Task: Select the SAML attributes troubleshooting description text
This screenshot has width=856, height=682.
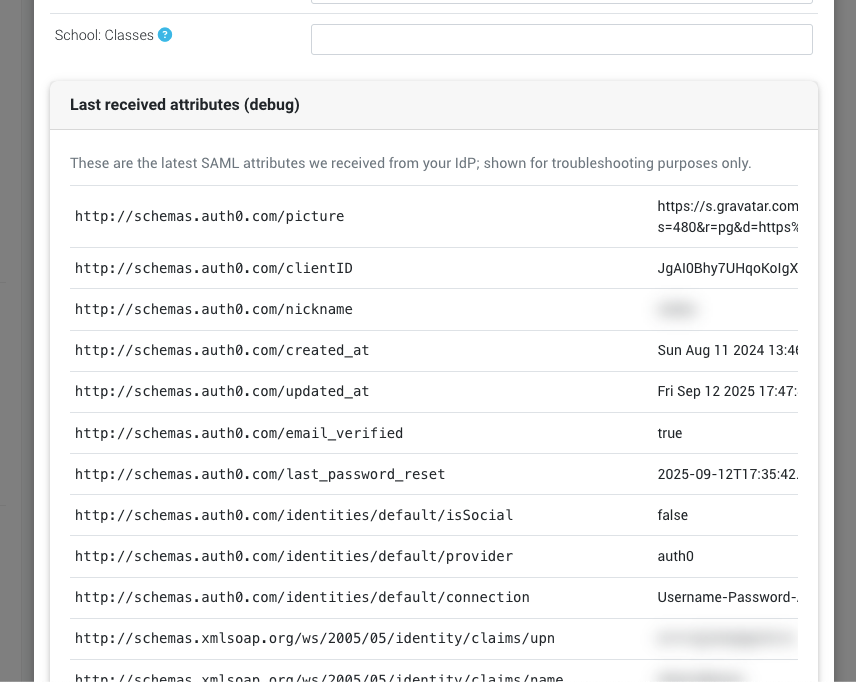Action: 411,163
